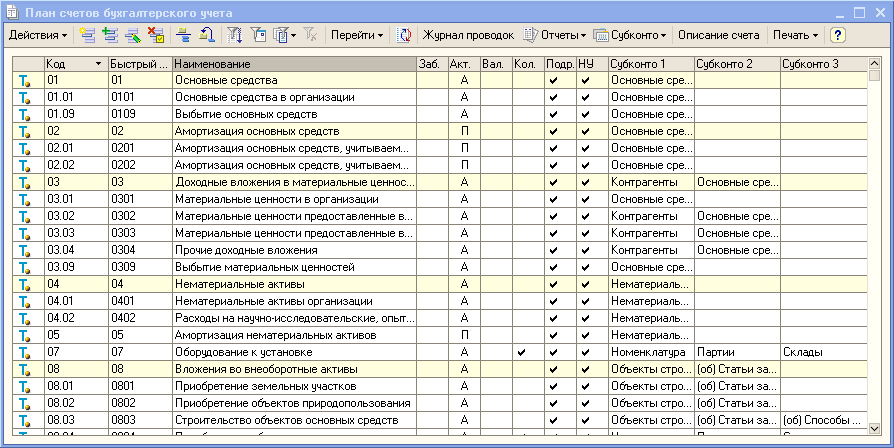Toggle Кол. checkmark in row 07
The image size is (894, 448).
[x=522, y=352]
